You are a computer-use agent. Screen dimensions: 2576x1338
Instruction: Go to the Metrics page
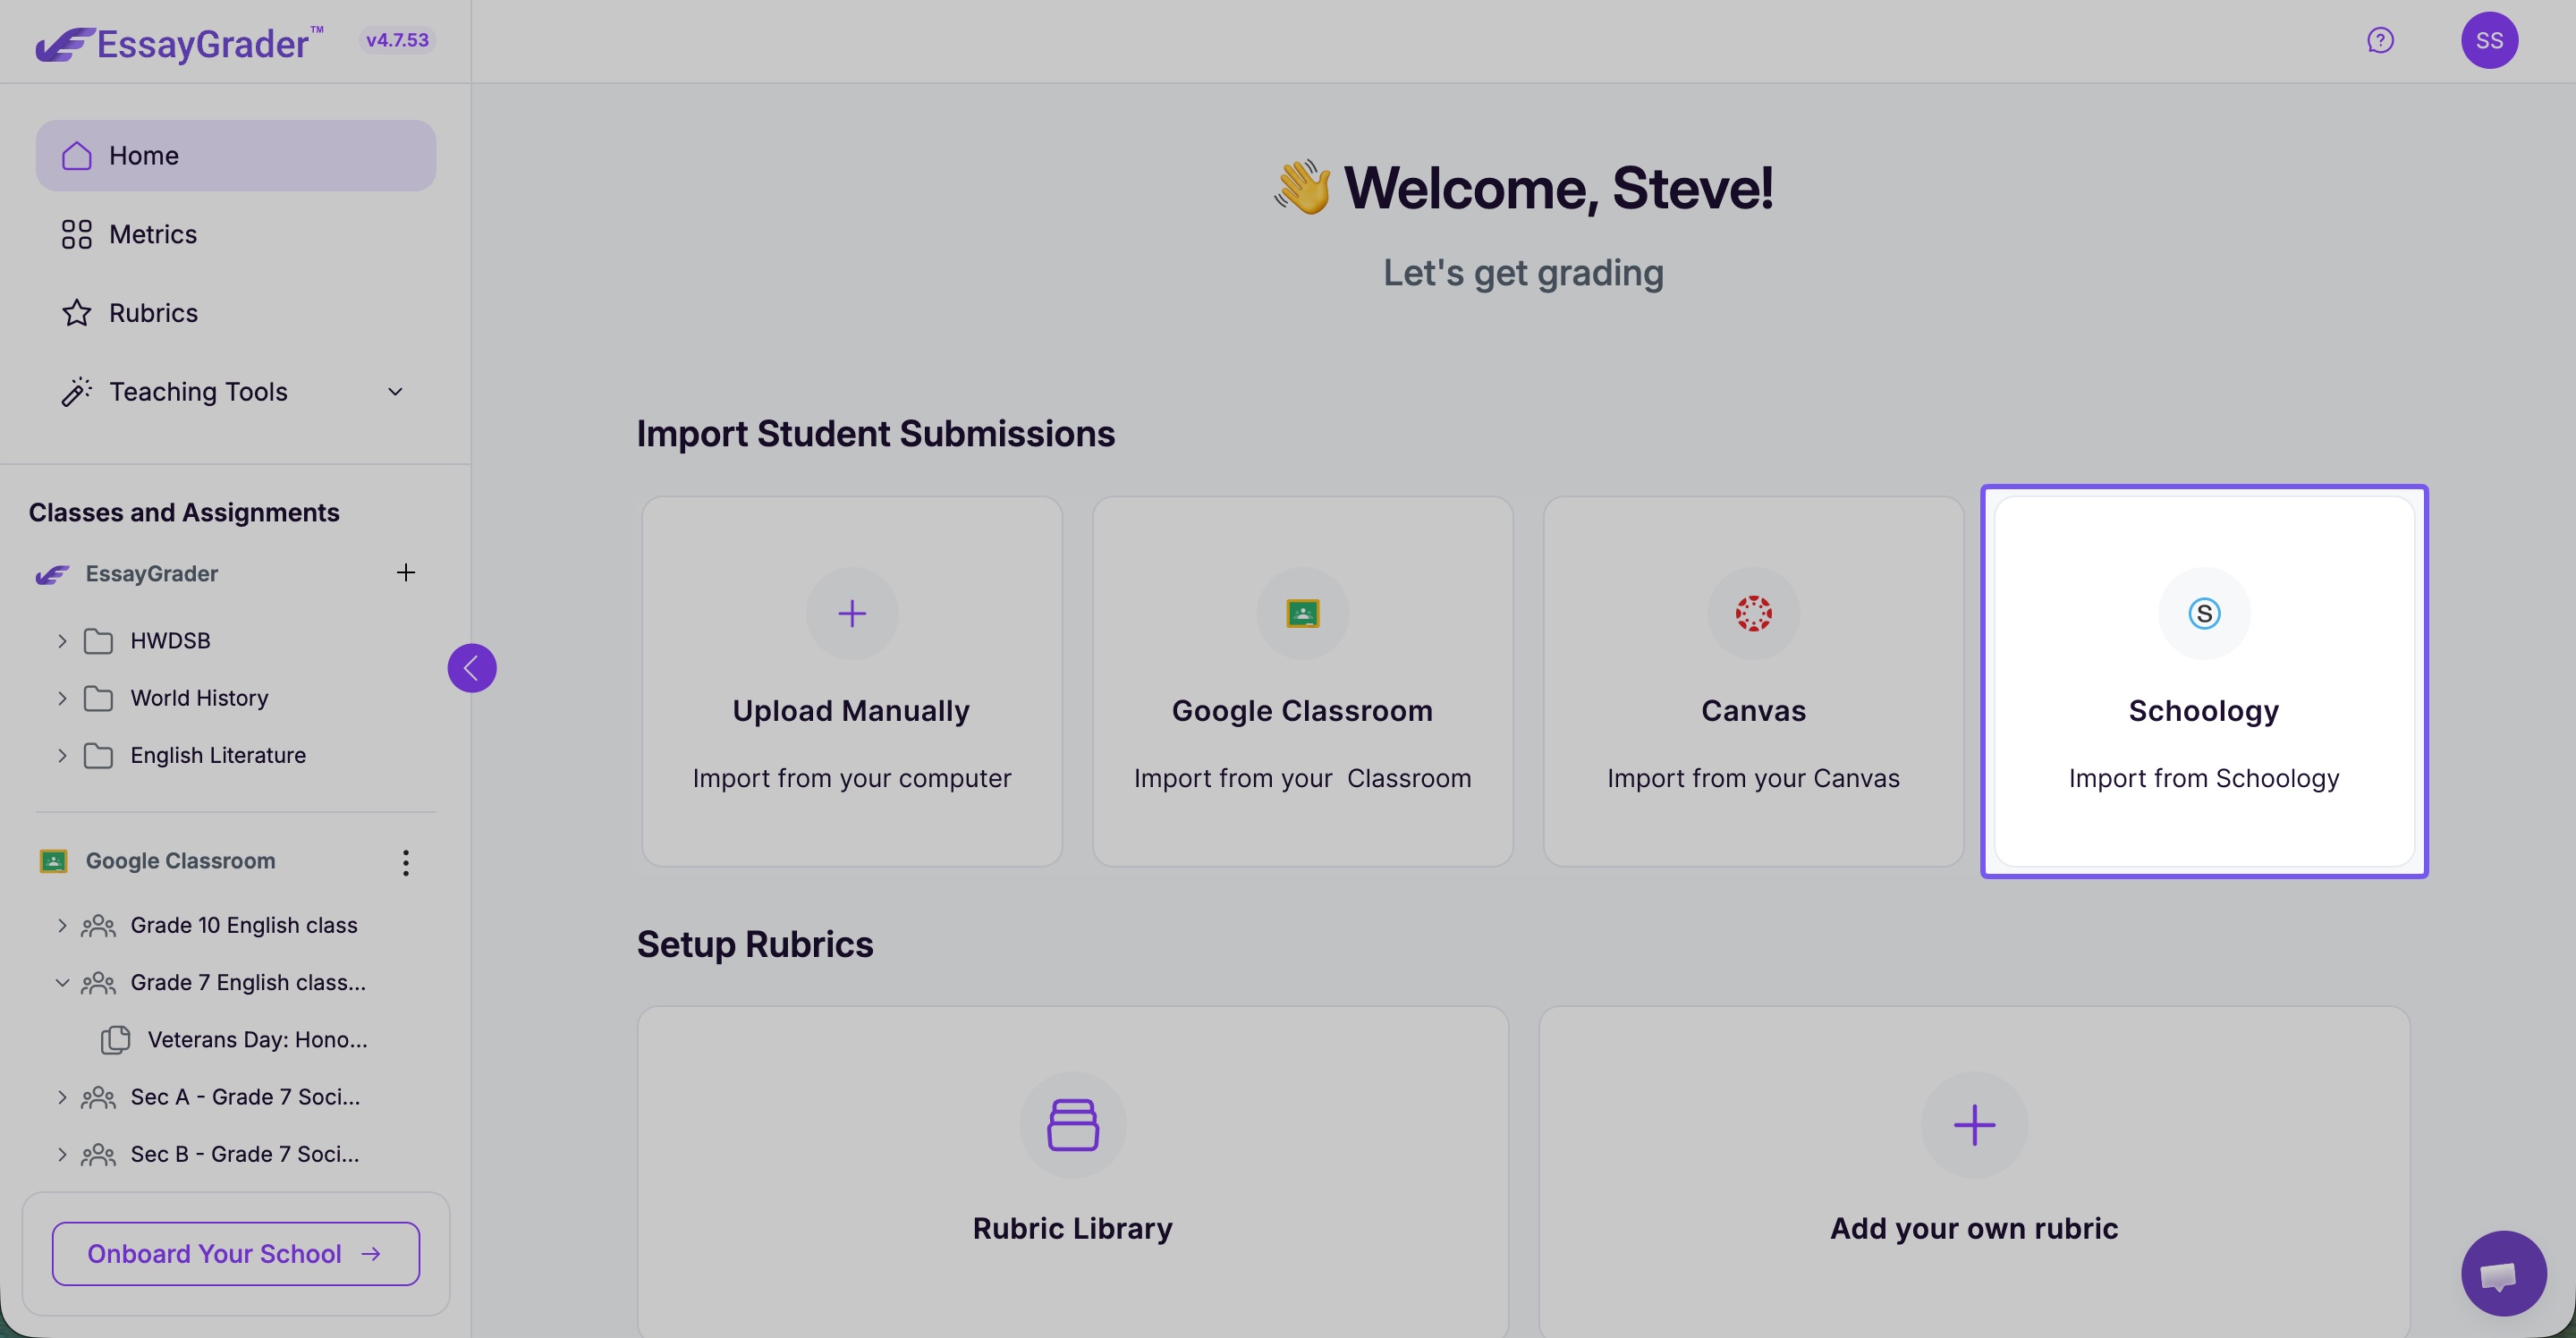(152, 235)
